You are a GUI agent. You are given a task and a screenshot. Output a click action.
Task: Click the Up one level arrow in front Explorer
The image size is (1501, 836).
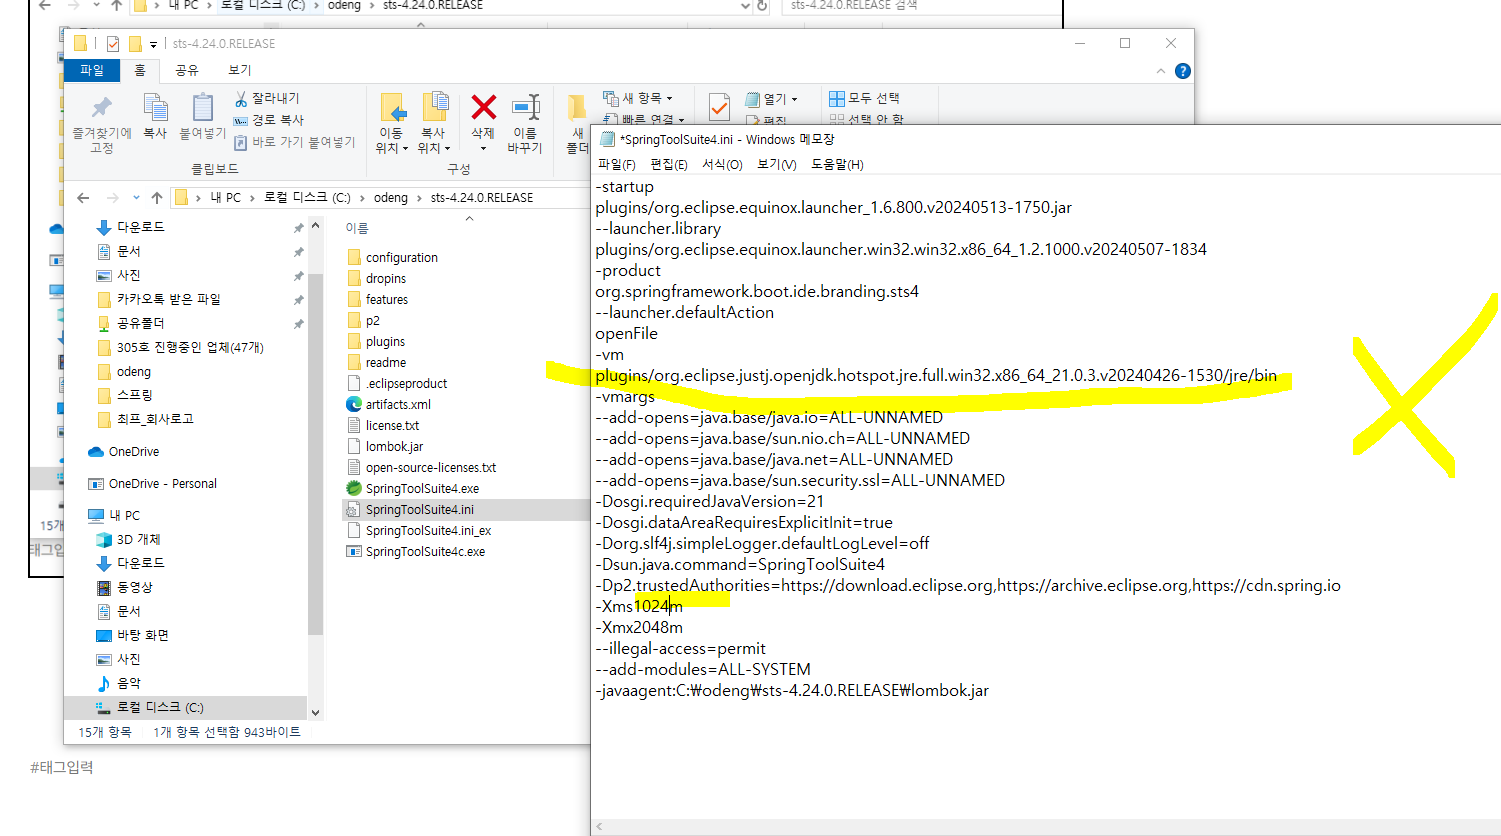point(157,198)
